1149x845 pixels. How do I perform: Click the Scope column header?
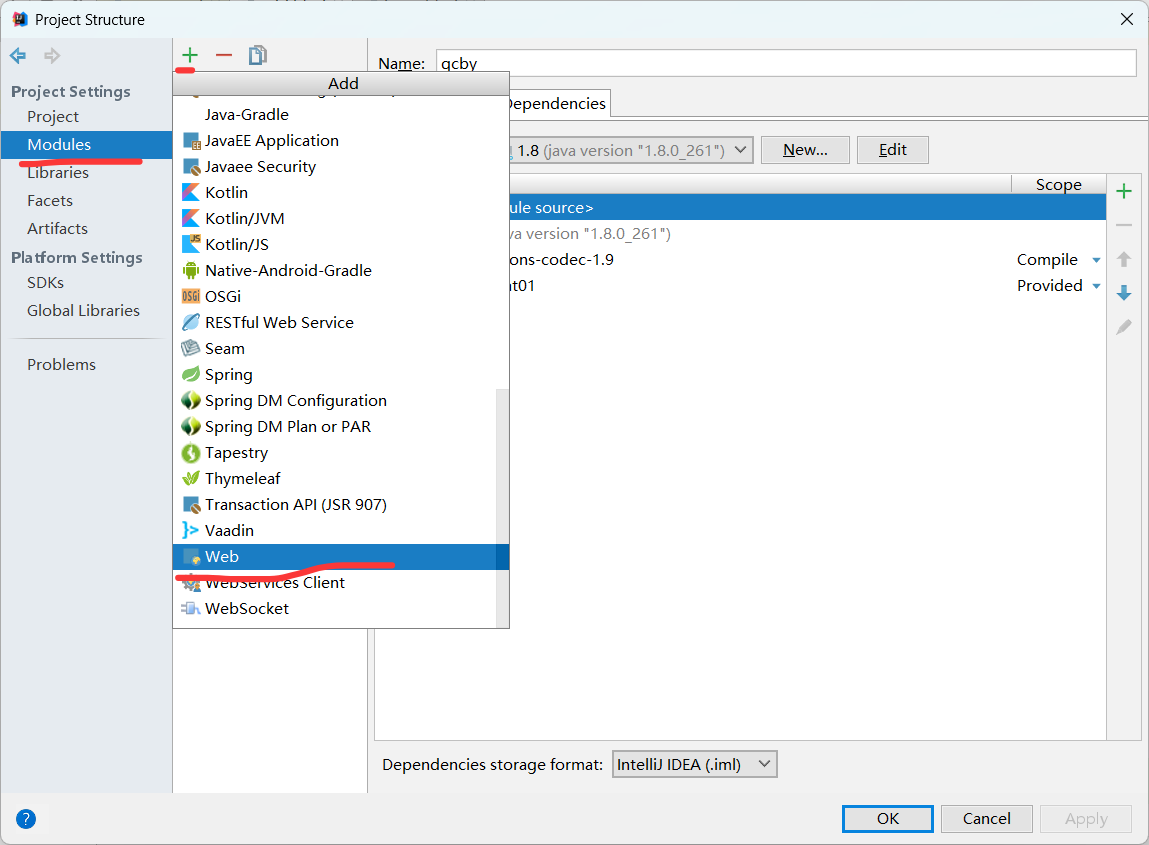(1058, 185)
